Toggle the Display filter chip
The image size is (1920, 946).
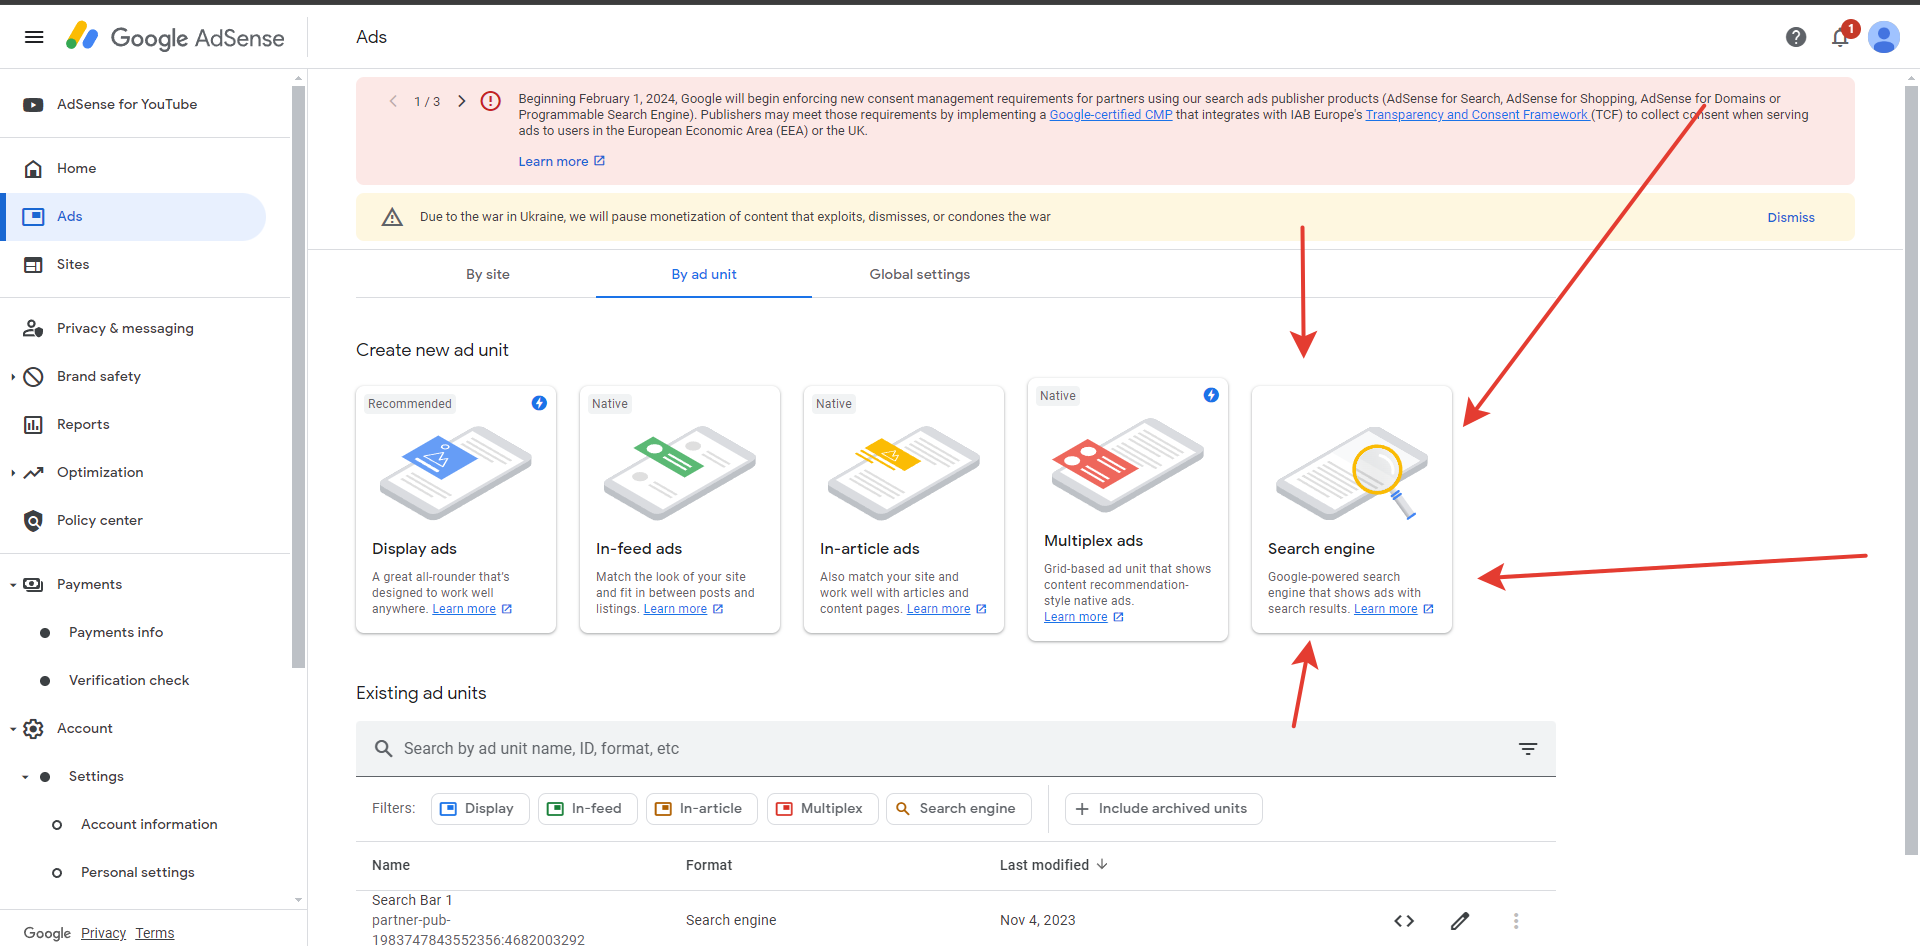[x=480, y=808]
